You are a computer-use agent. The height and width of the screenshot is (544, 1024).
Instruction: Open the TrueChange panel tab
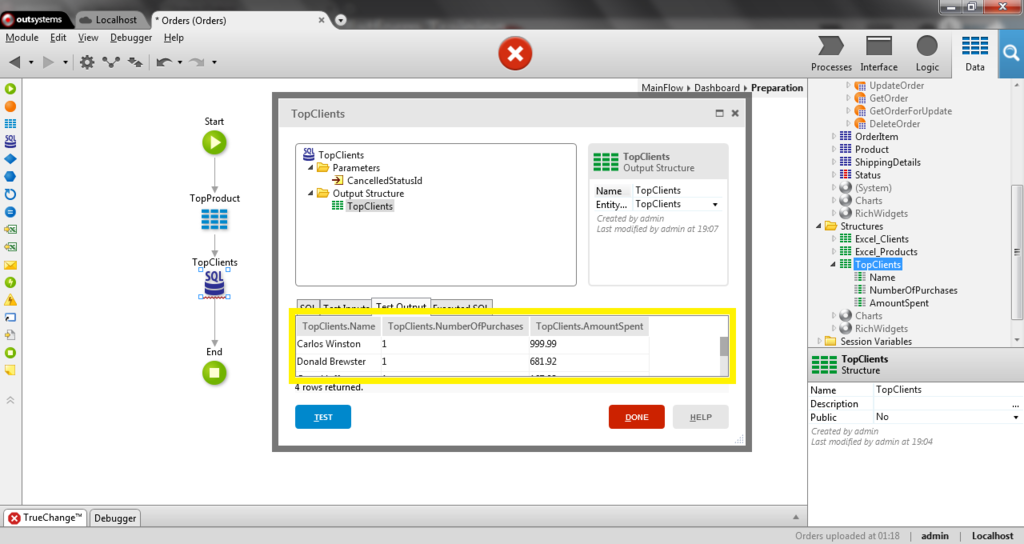point(44,518)
